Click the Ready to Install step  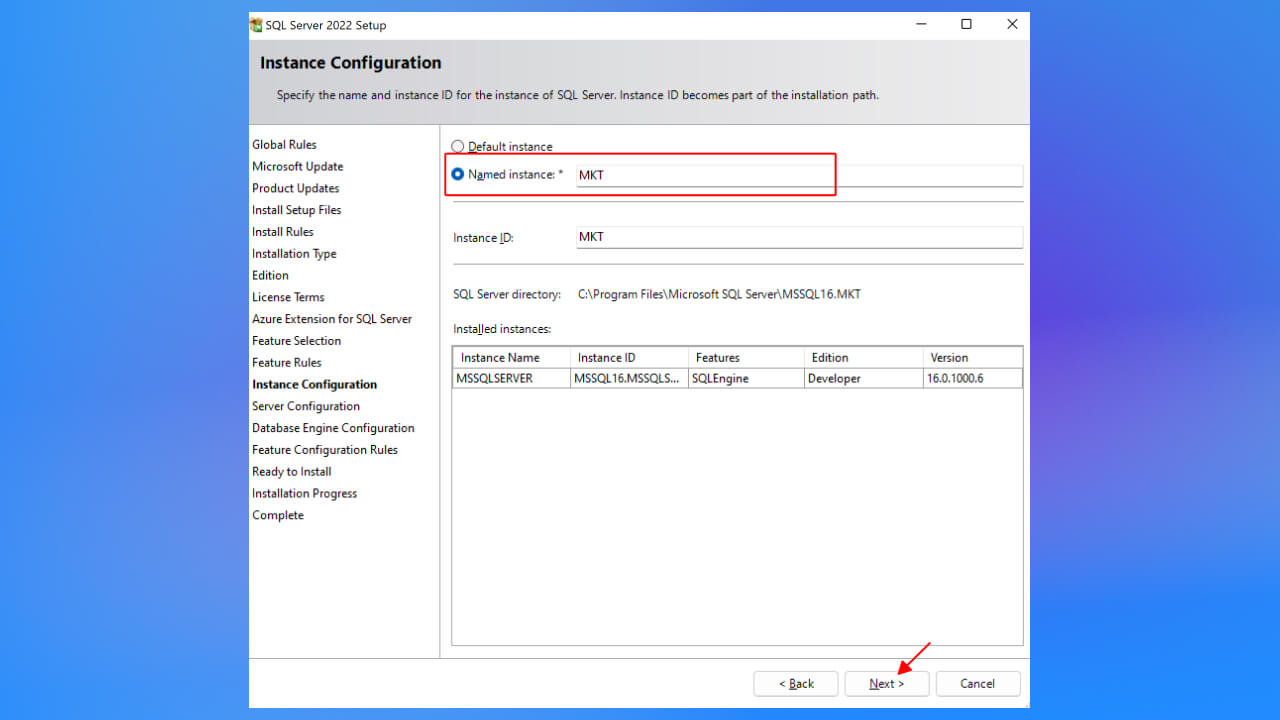tap(292, 472)
